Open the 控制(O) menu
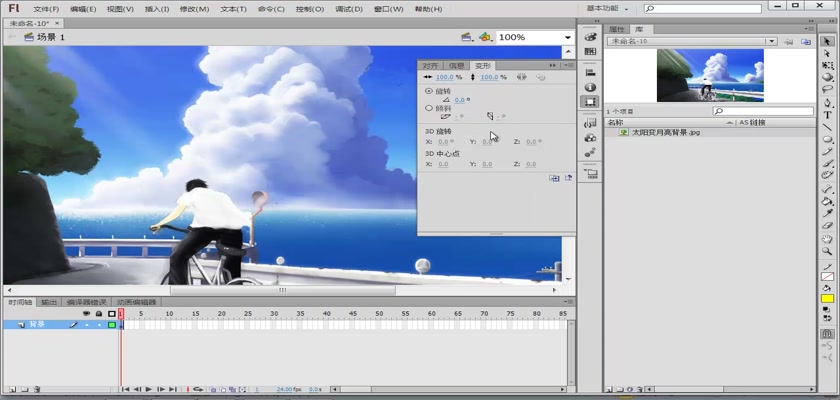840x400 pixels. pyautogui.click(x=310, y=9)
